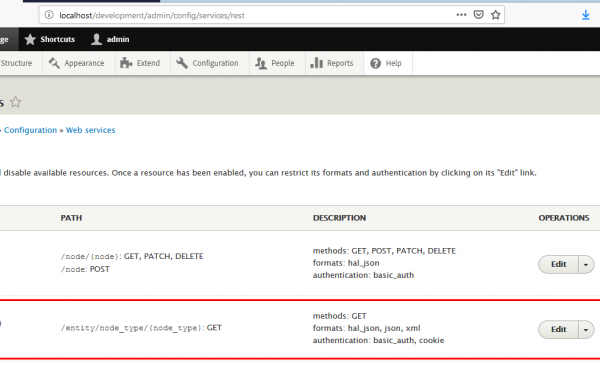Click the Shortcuts star icon in the toolbar
Viewport: 600px width, 365px height.
point(30,39)
